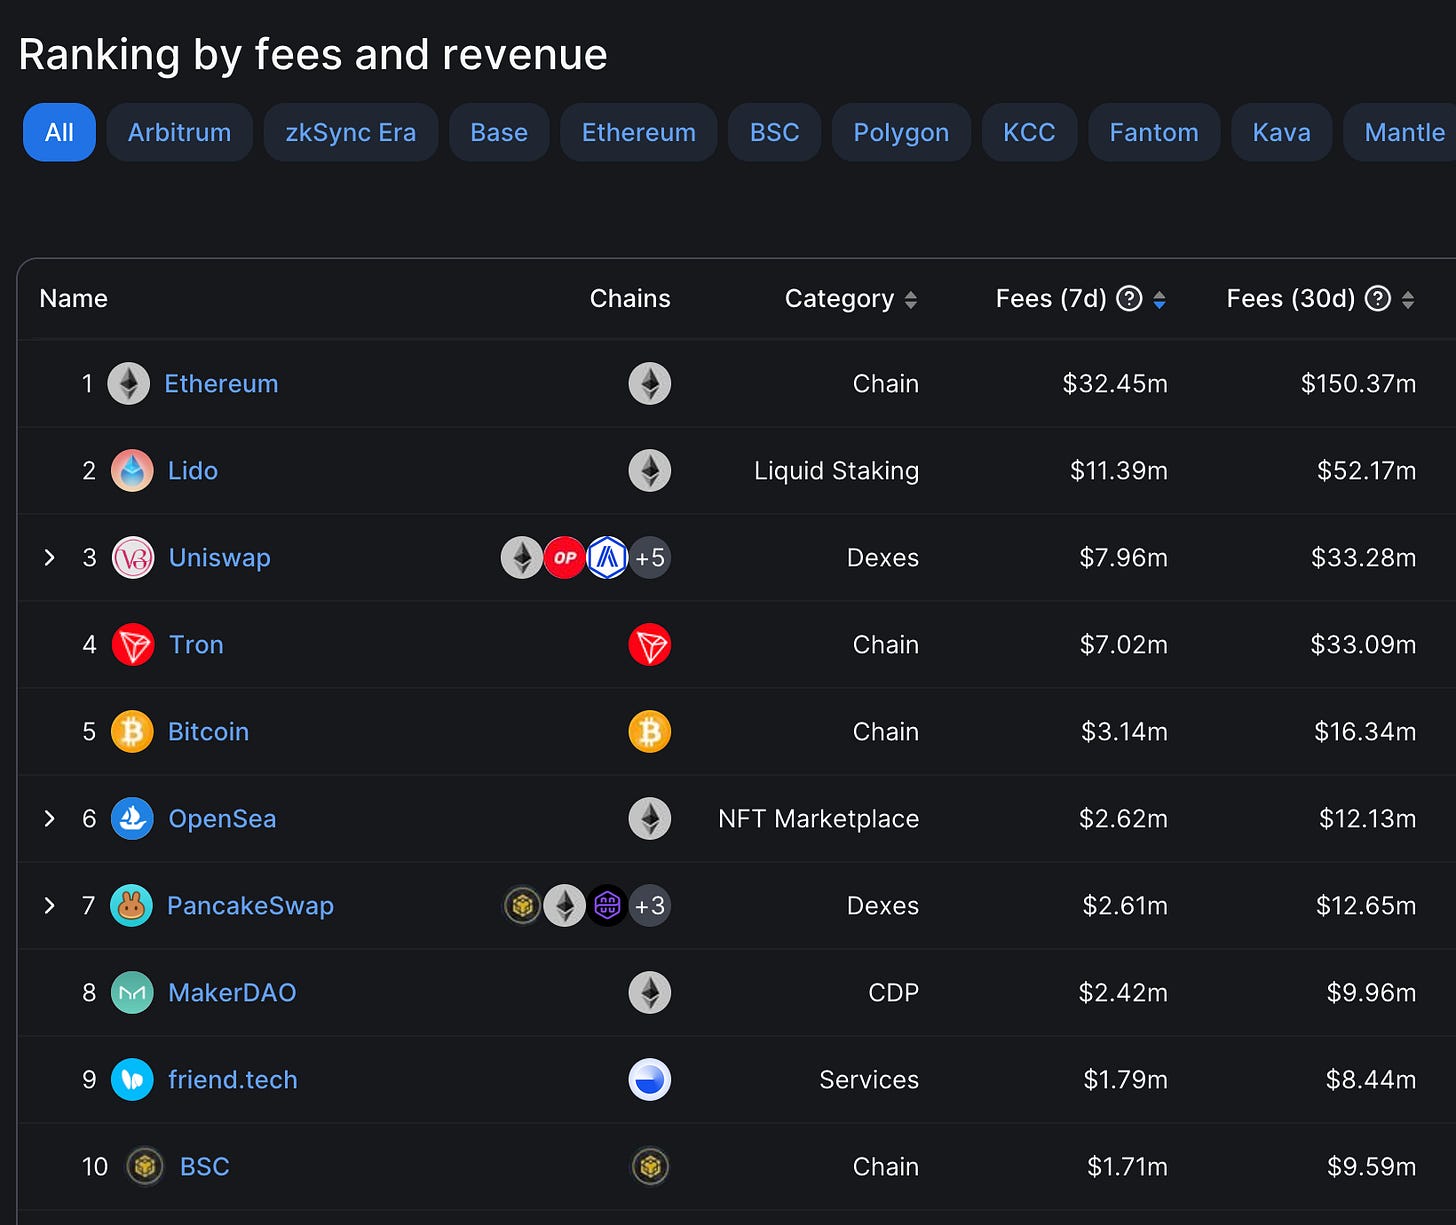The width and height of the screenshot is (1456, 1225).
Task: Open the Ethereum protocol link
Action: (x=221, y=384)
